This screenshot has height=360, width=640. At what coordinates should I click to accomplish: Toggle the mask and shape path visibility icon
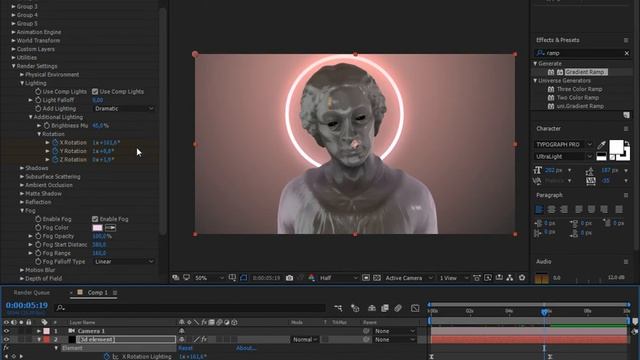coord(244,278)
